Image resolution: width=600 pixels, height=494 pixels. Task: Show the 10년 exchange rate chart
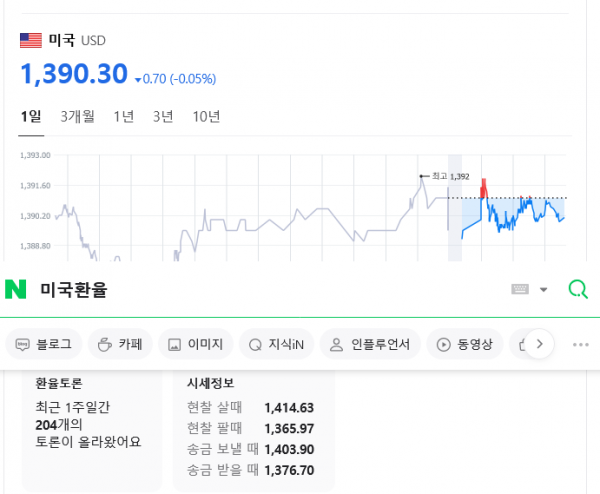[x=206, y=117]
